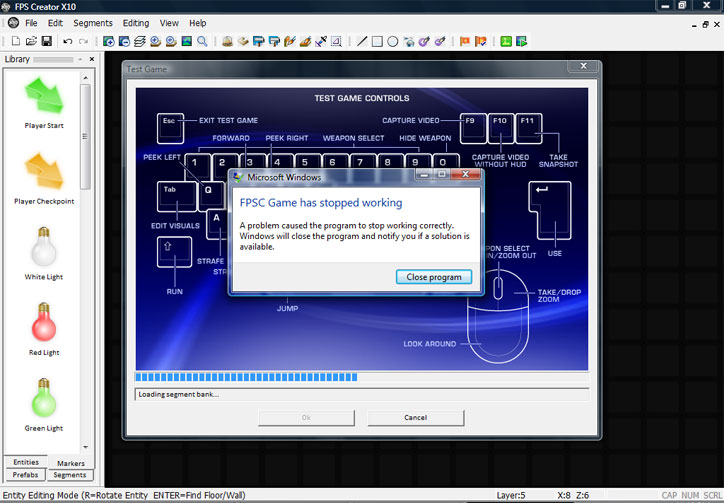The image size is (724, 503).
Task: Switch to the Markers tab
Action: point(71,463)
